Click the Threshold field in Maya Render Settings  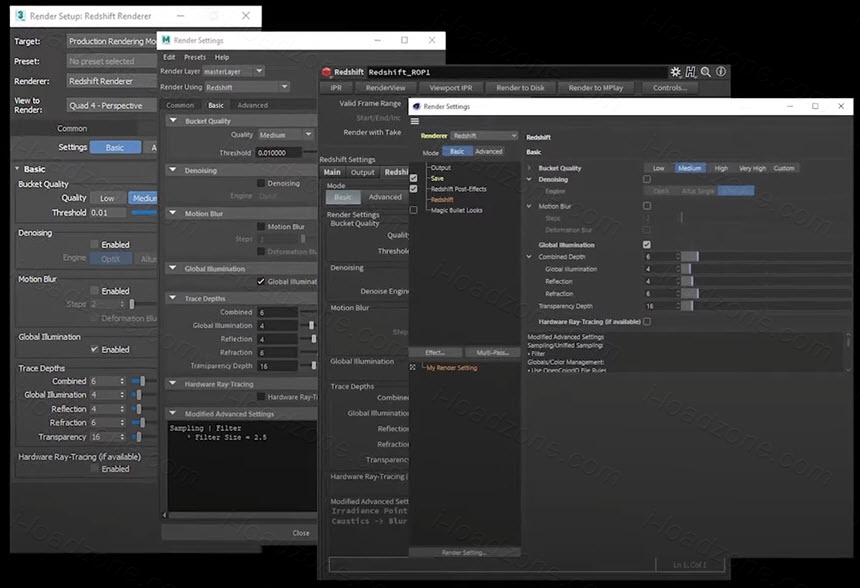coord(279,152)
